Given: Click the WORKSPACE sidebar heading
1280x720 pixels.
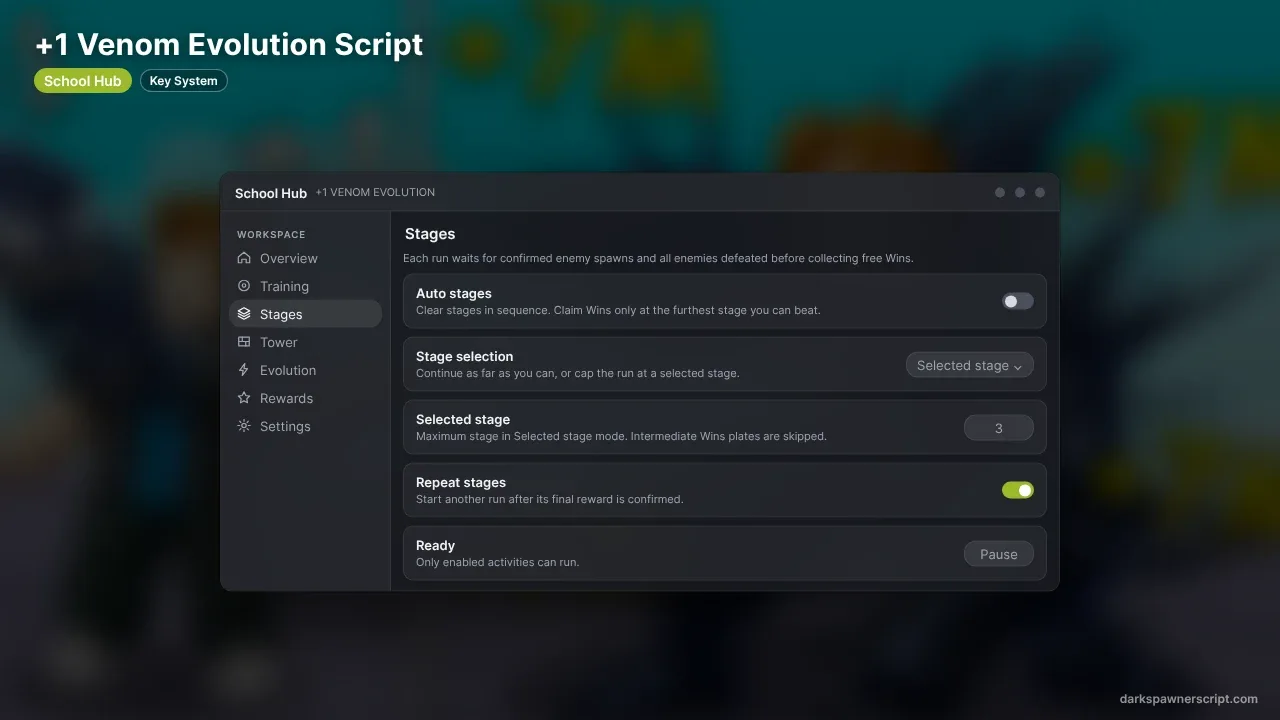Looking at the screenshot, I should [271, 235].
